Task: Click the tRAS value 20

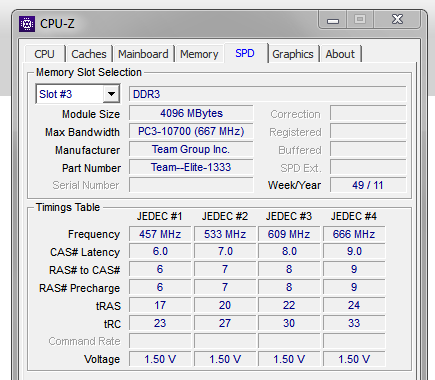Action: coord(225,305)
